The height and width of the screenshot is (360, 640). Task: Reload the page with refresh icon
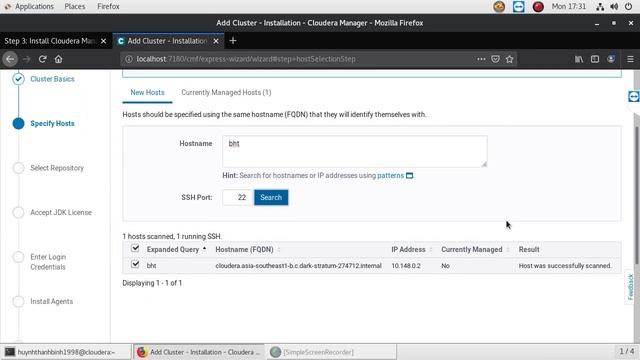click(x=42, y=59)
